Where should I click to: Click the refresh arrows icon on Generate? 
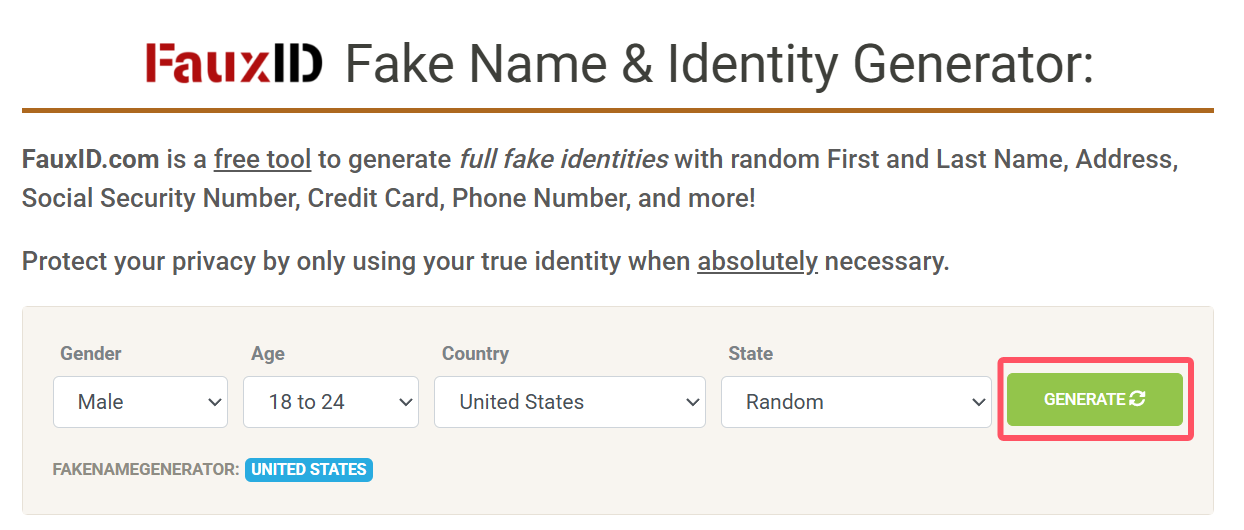(x=1137, y=399)
